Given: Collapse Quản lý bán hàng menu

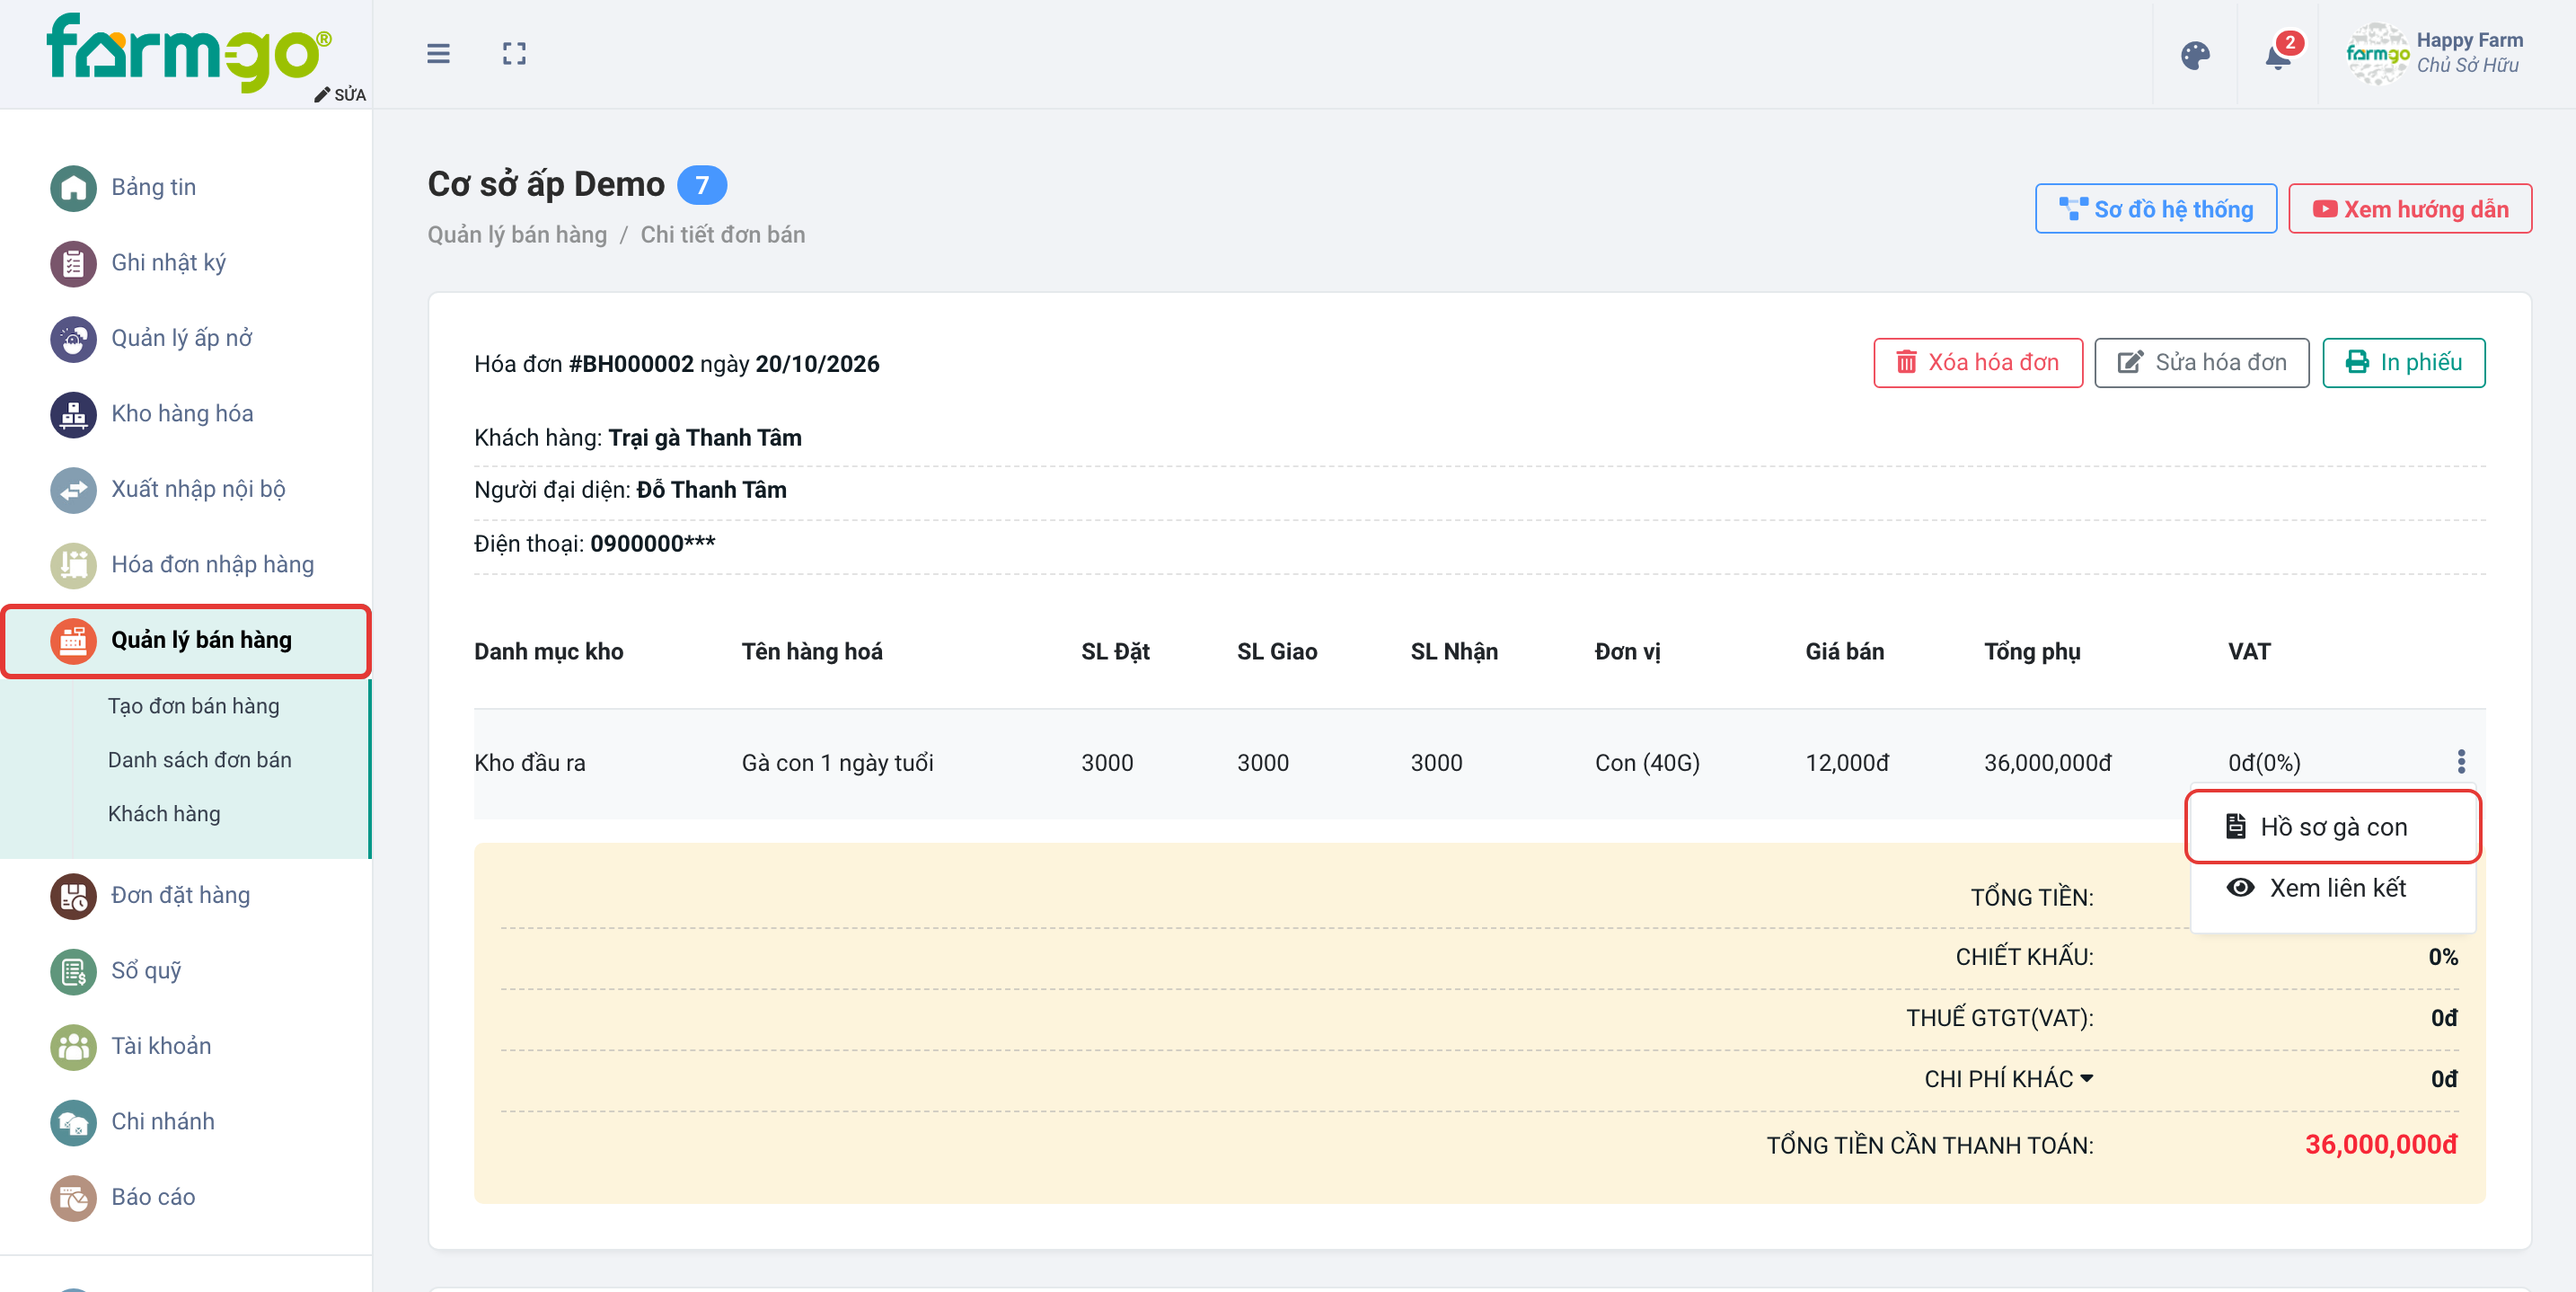Looking at the screenshot, I should pyautogui.click(x=186, y=640).
